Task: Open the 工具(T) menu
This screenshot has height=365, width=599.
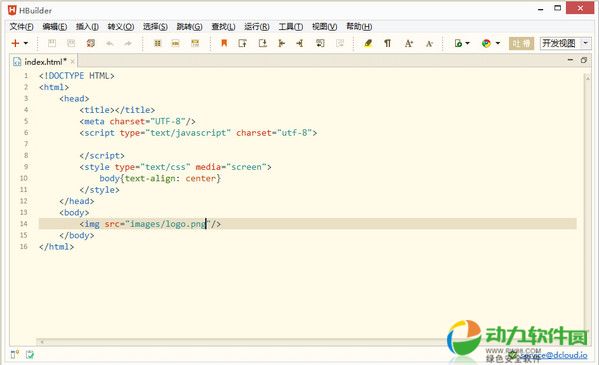Action: [x=291, y=27]
